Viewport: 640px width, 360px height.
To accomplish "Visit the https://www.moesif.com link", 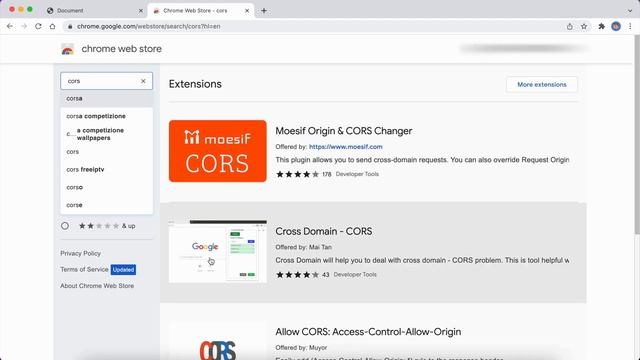I will coord(346,147).
